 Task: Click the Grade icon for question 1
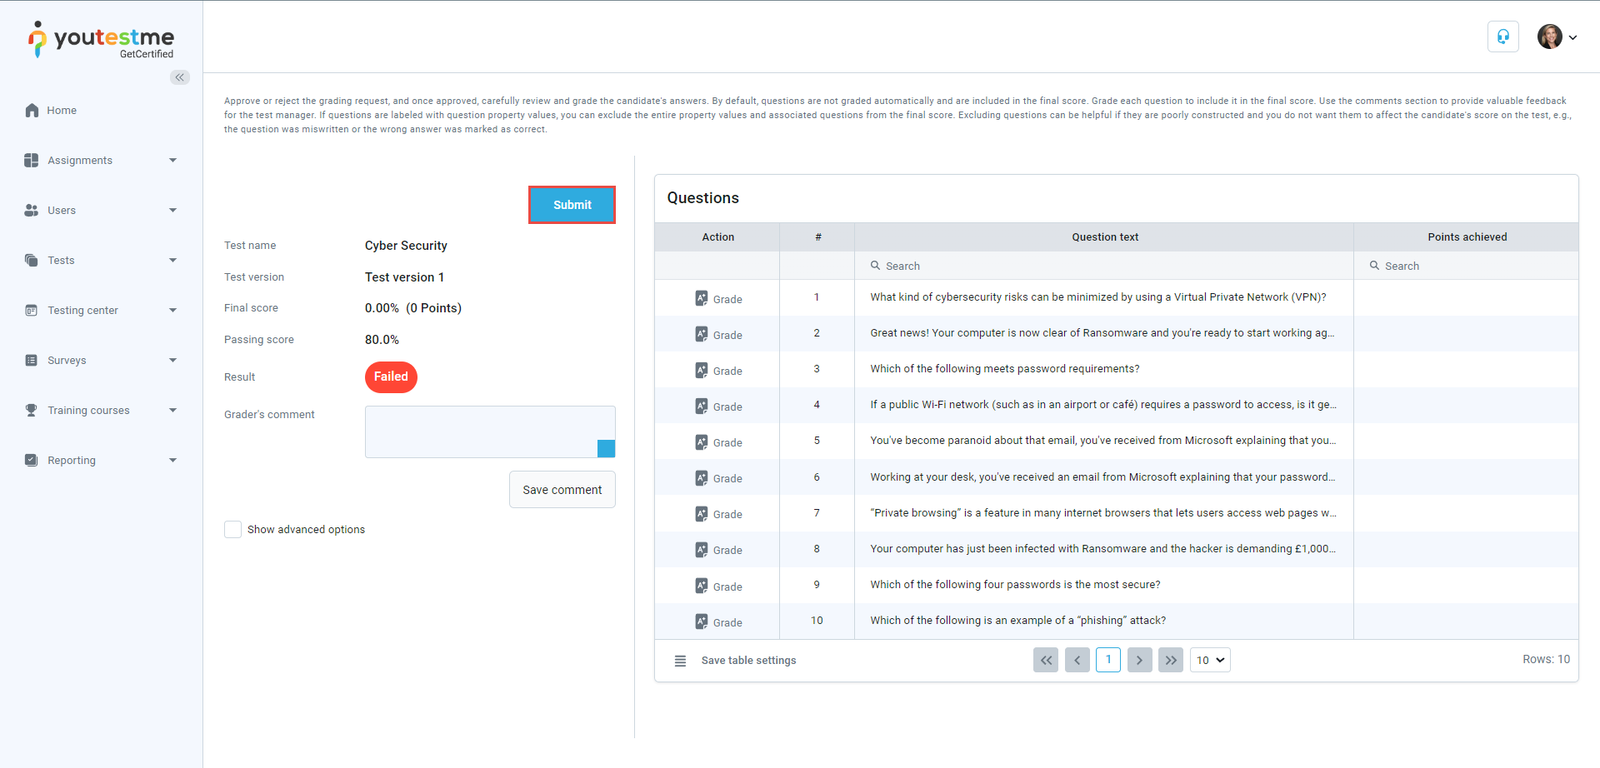click(702, 298)
